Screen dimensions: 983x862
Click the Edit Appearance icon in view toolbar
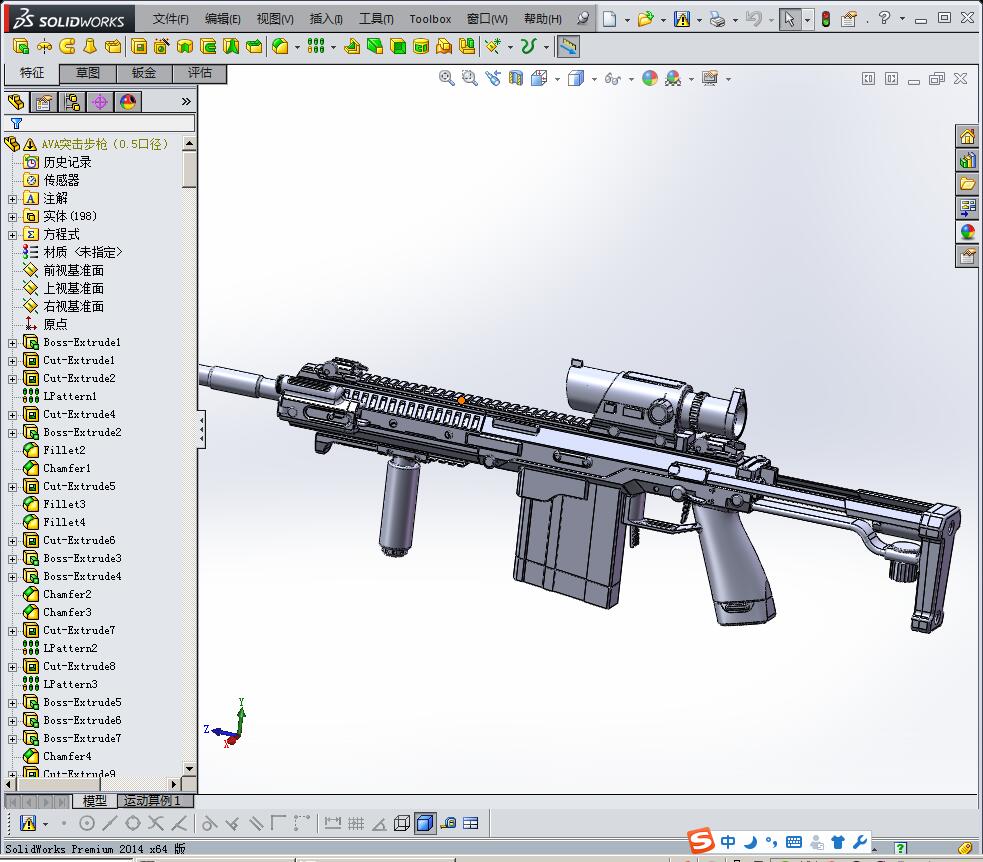pyautogui.click(x=650, y=78)
